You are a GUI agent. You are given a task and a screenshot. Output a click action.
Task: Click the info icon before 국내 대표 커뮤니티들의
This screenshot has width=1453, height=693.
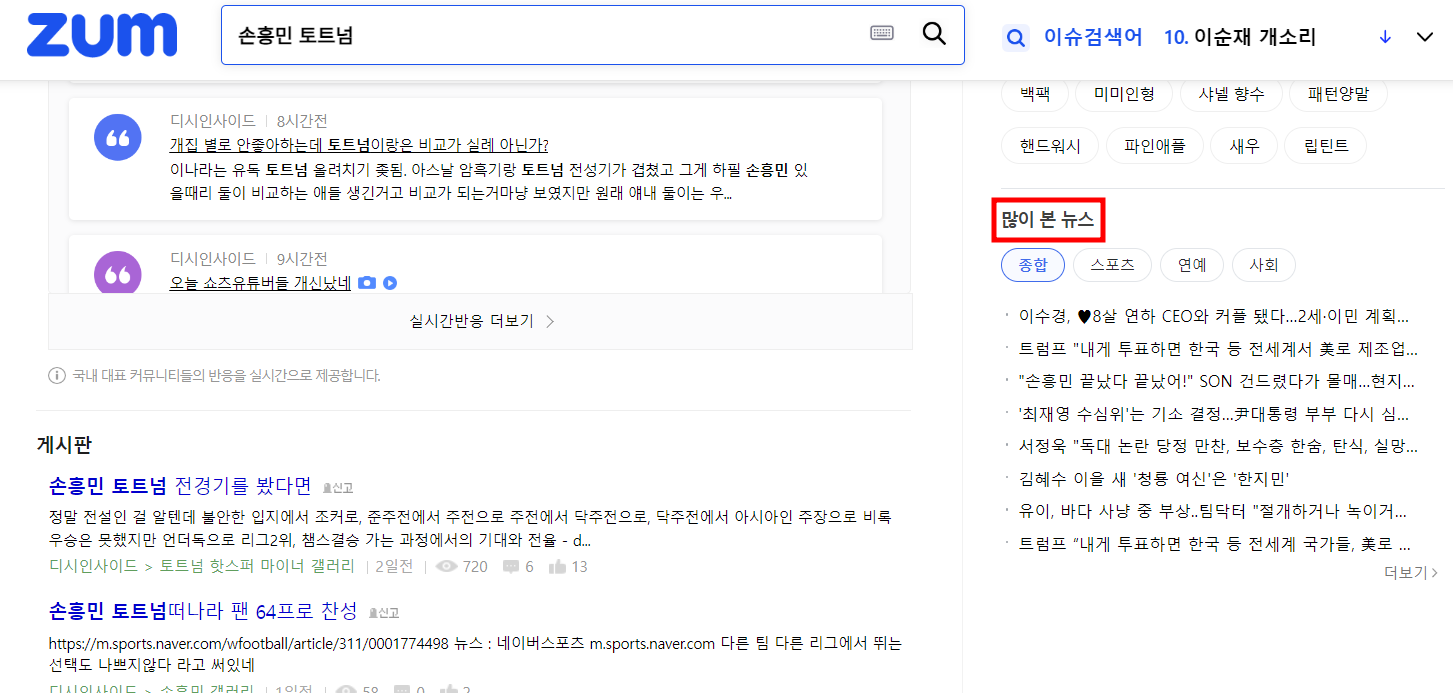[57, 376]
